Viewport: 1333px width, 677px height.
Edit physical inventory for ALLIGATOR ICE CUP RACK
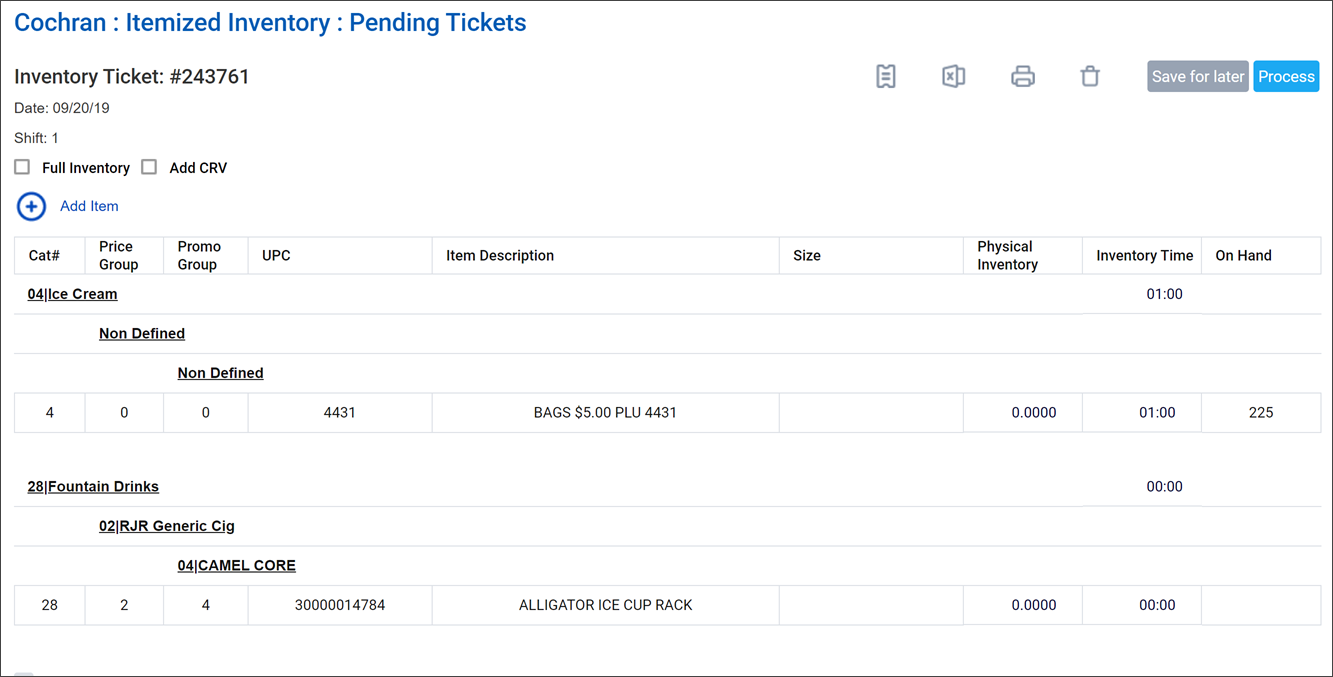coord(1033,605)
